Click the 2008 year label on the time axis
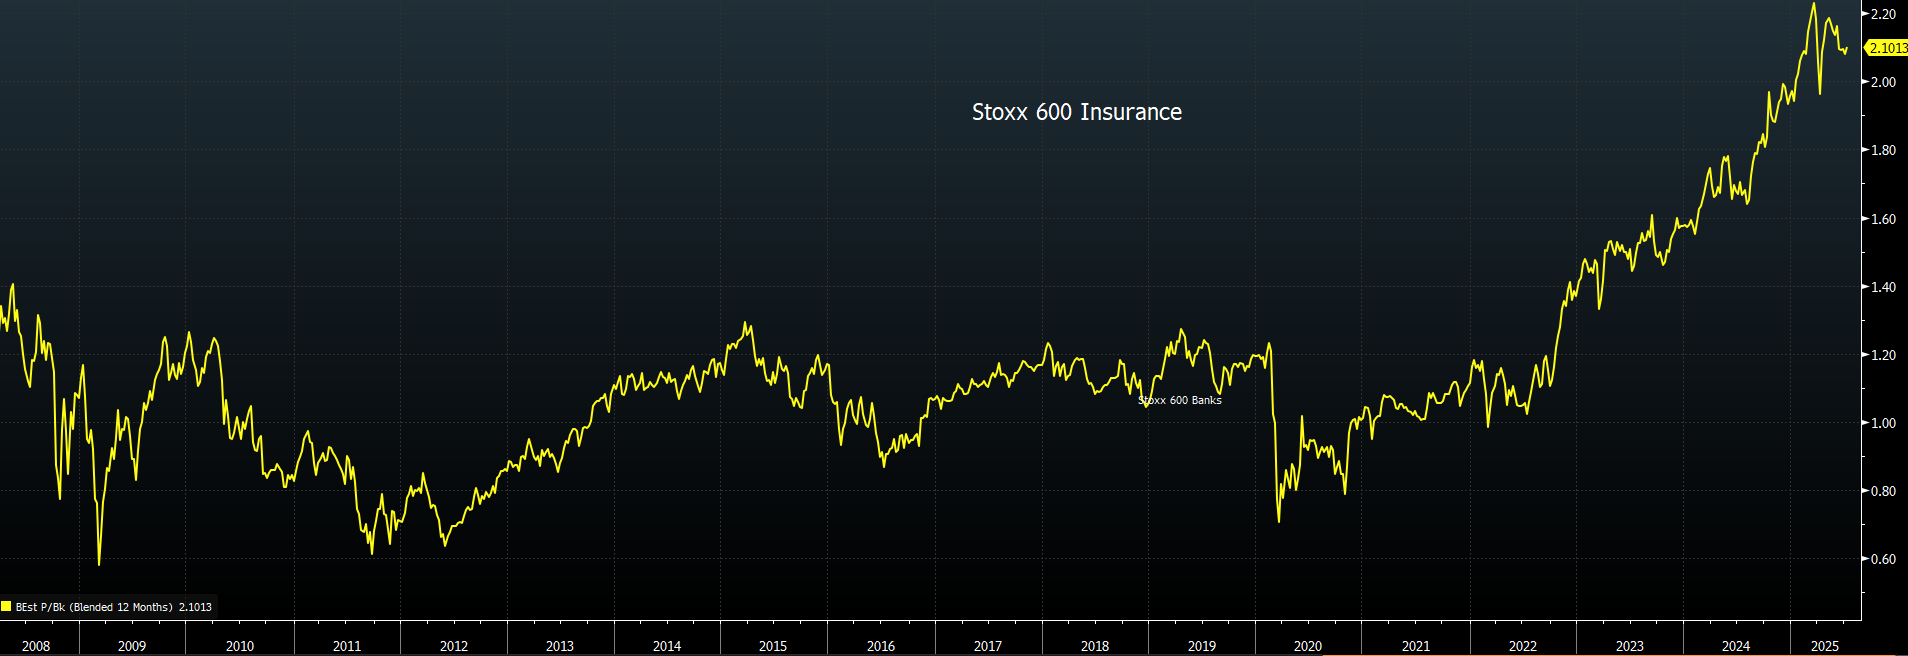Image resolution: width=1908 pixels, height=656 pixels. pyautogui.click(x=36, y=646)
